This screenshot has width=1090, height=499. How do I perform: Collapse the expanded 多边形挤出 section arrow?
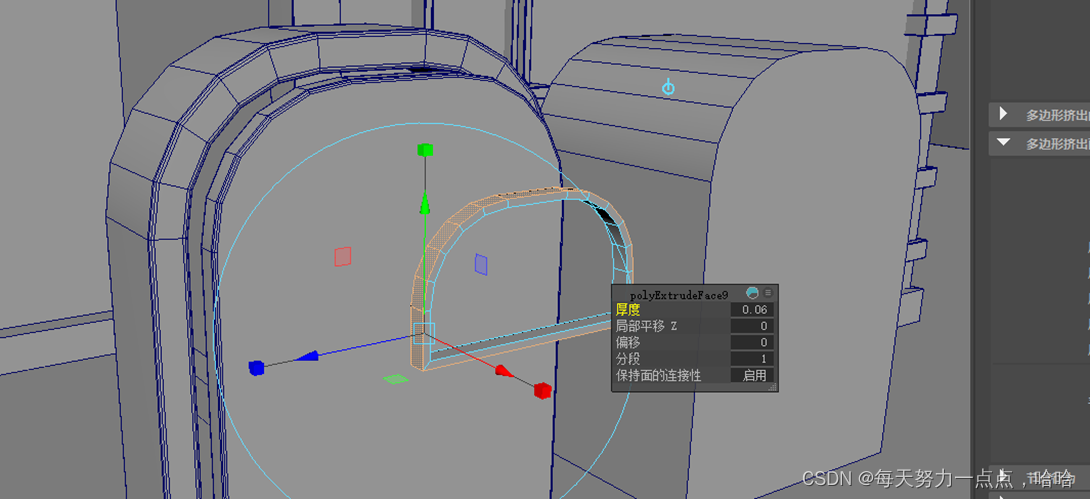pyautogui.click(x=1003, y=142)
